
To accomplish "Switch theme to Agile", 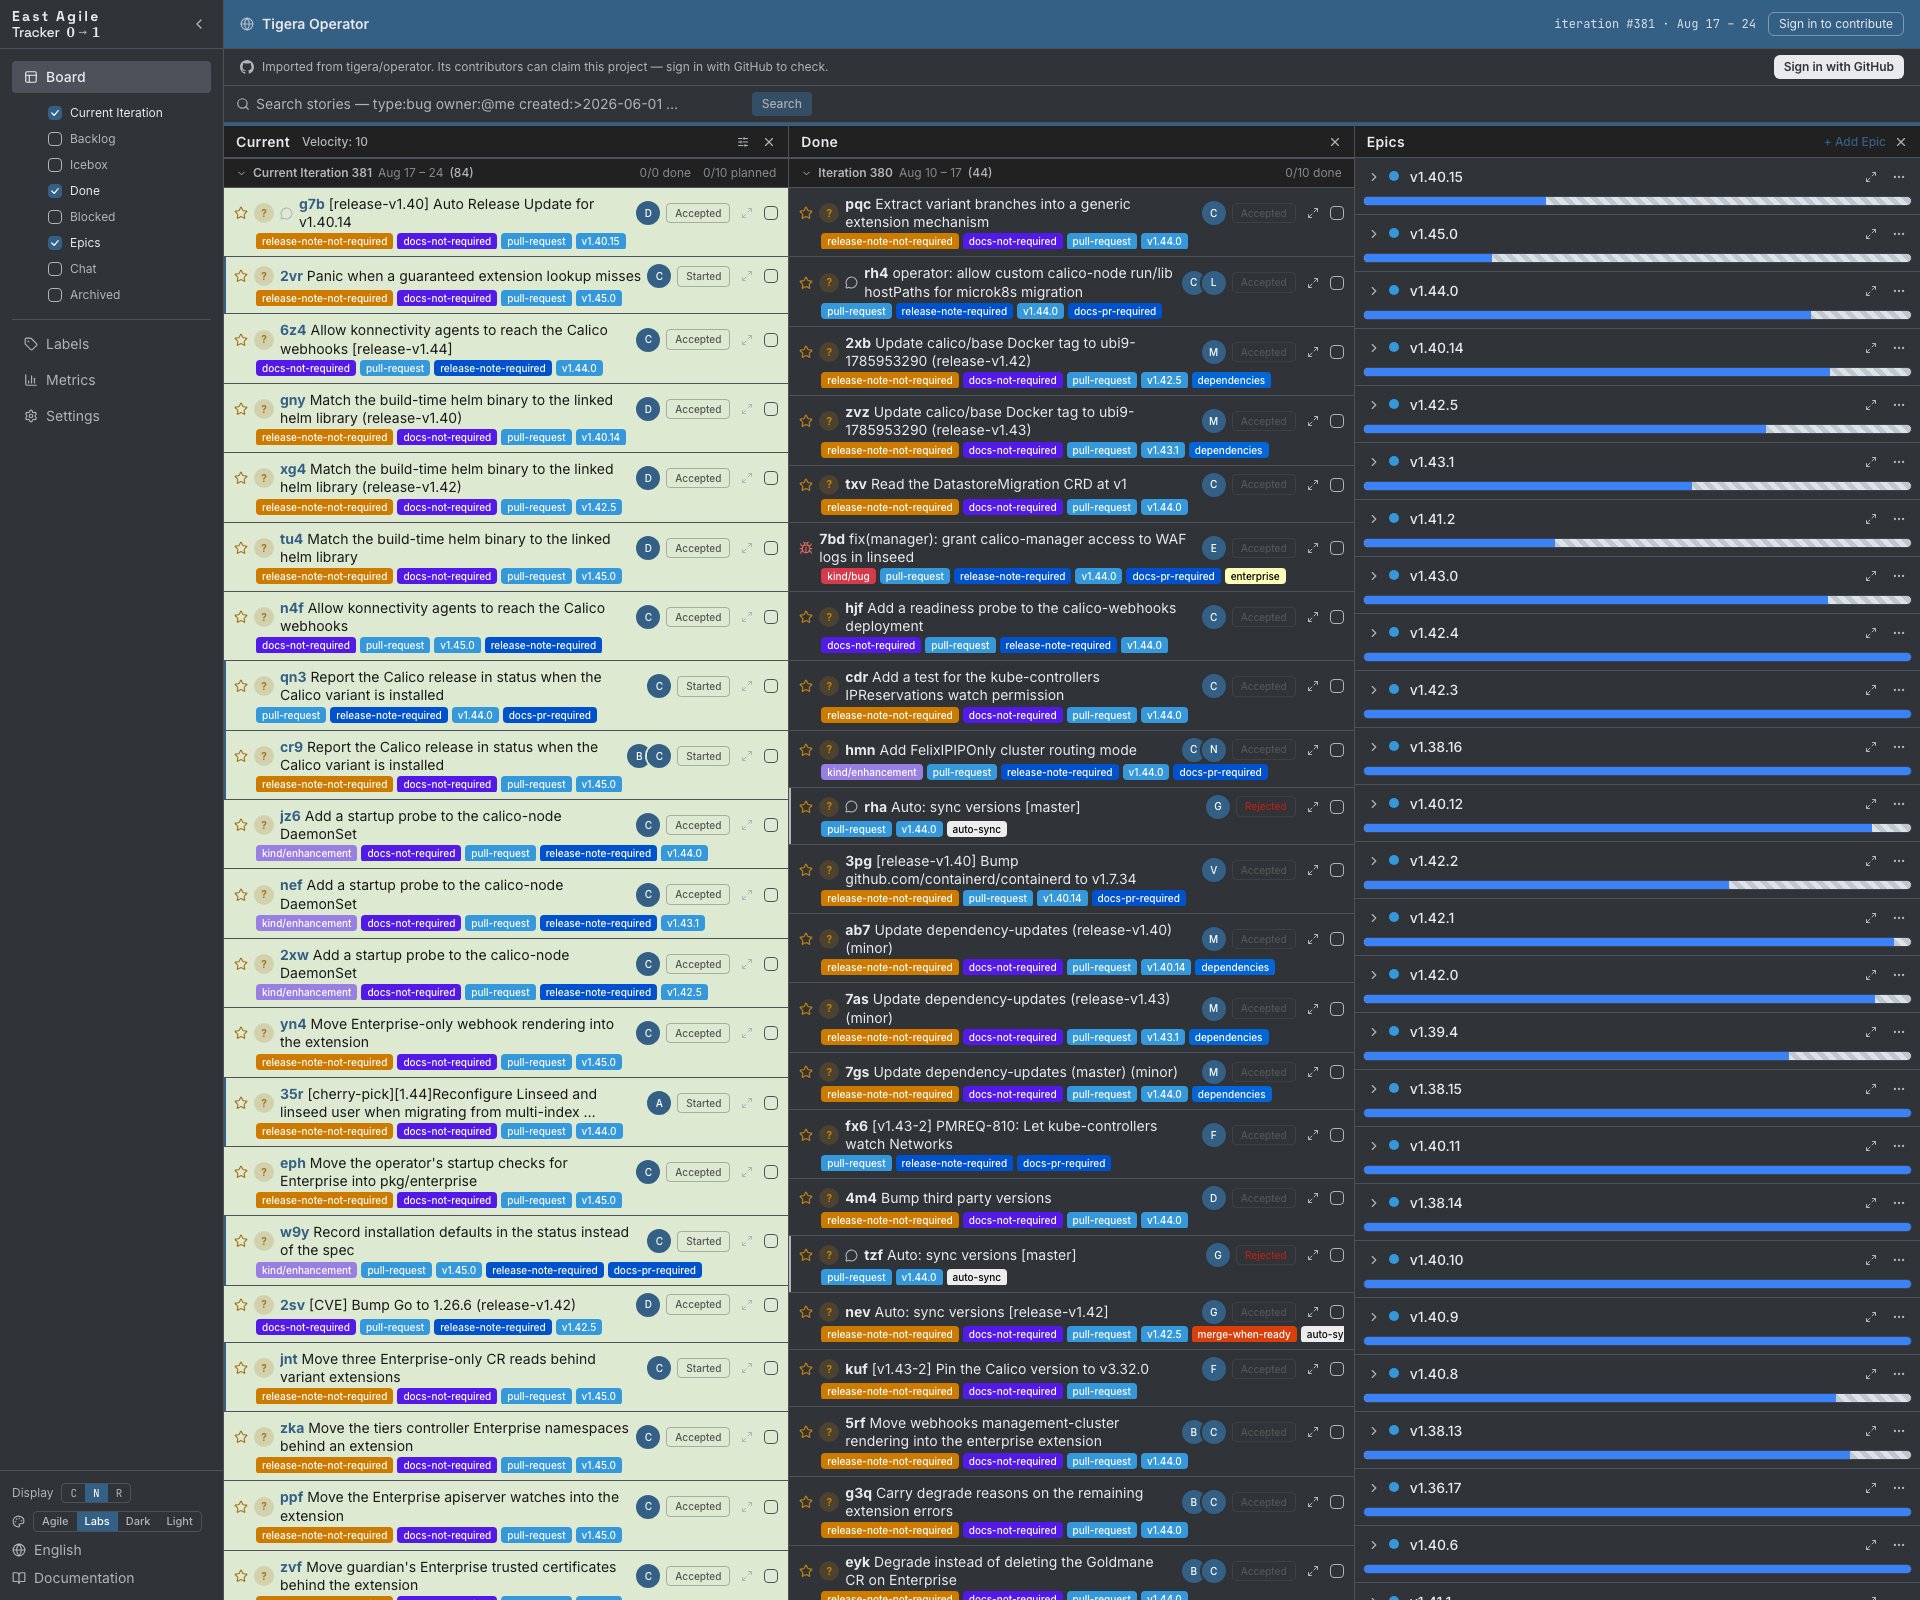I will pos(55,1521).
